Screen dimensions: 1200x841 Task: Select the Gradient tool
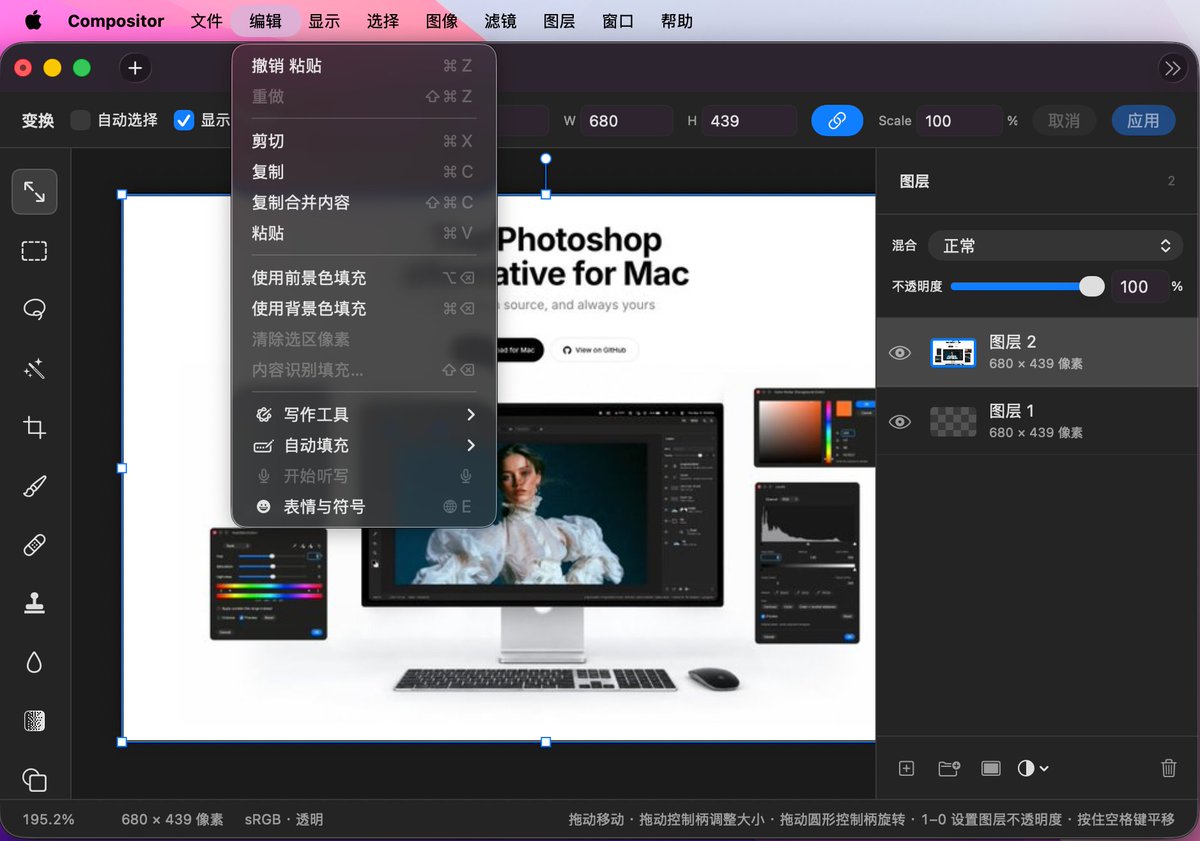click(x=34, y=721)
